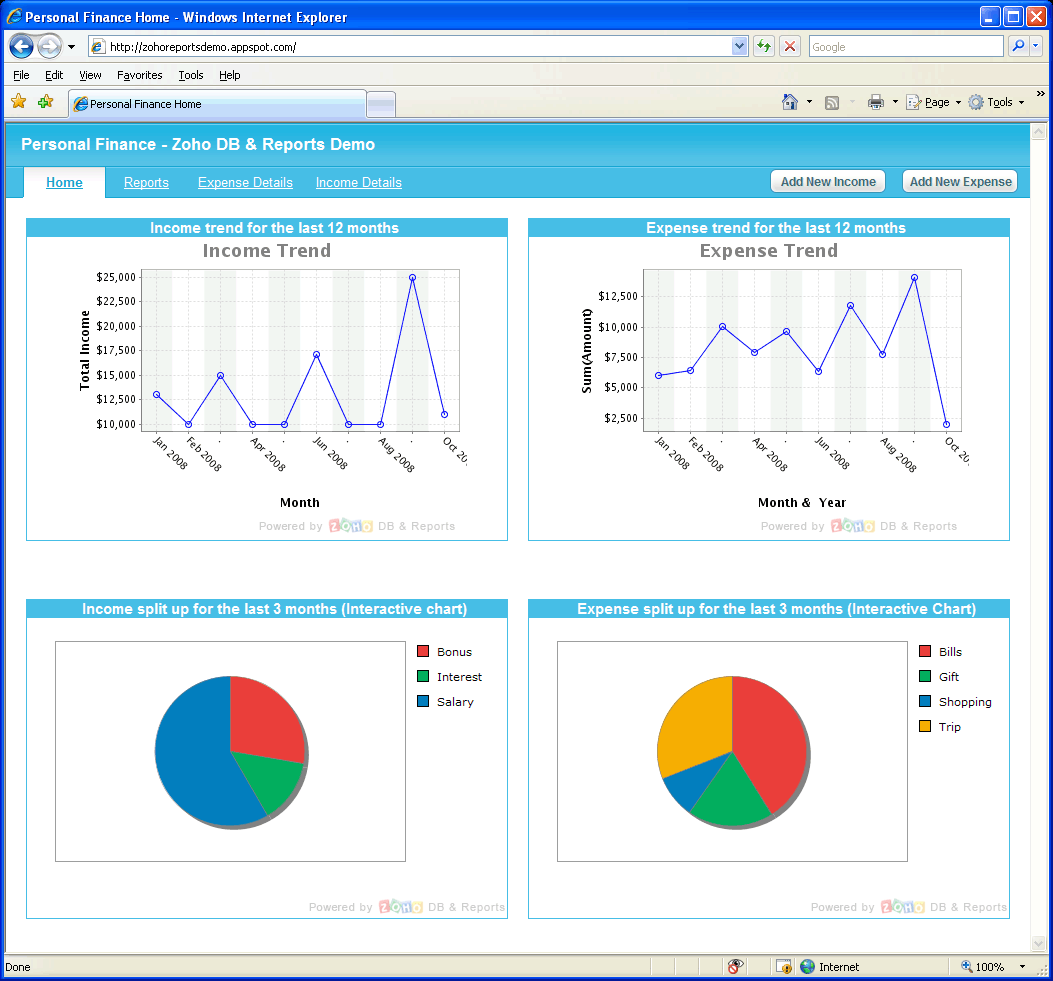The height and width of the screenshot is (981, 1053).
Task: Open the Page menu dropdown
Action: 934,102
